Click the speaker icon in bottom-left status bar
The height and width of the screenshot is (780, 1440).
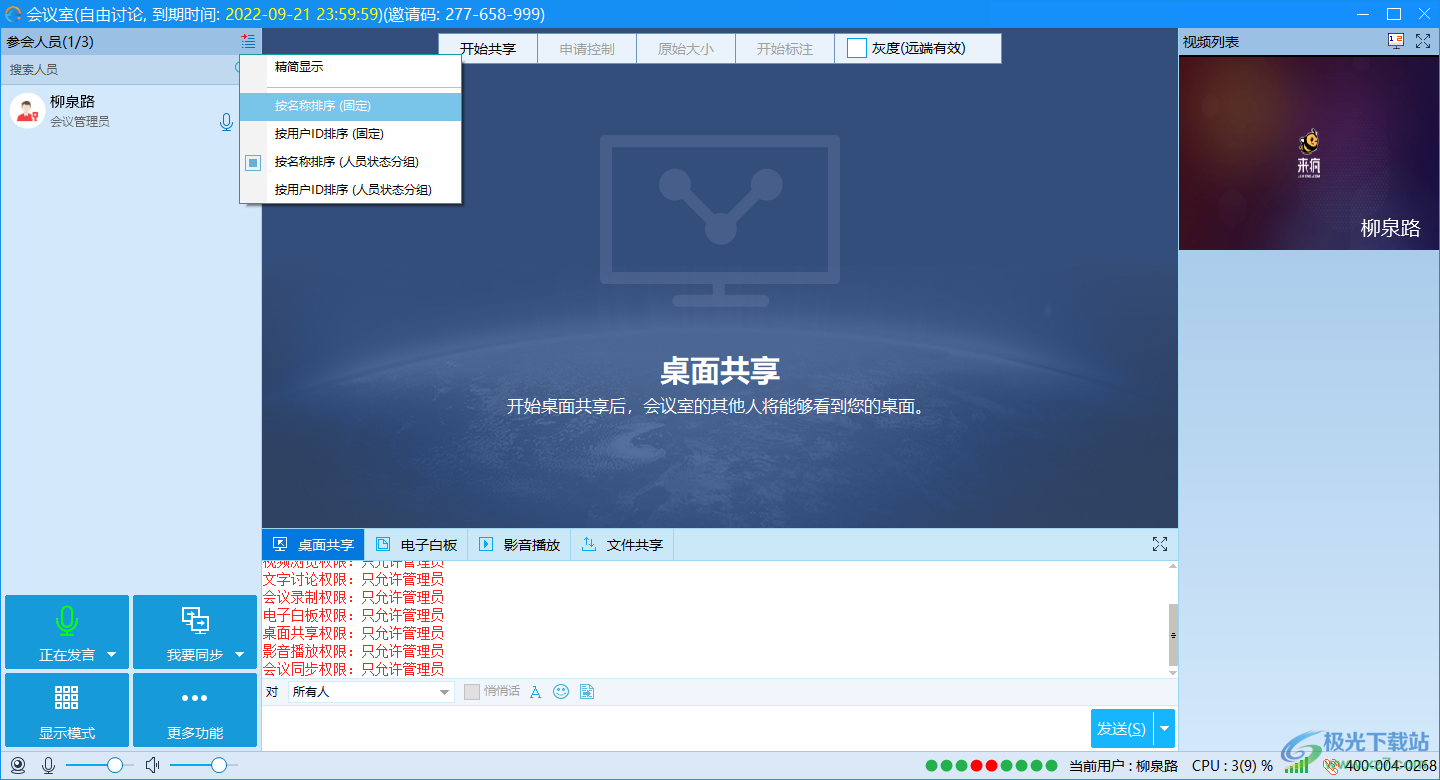pyautogui.click(x=151, y=765)
